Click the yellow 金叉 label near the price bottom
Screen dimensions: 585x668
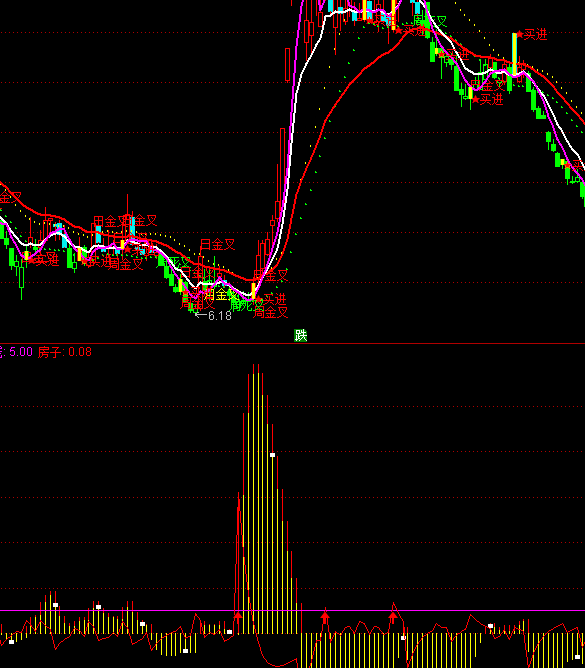click(x=221, y=294)
